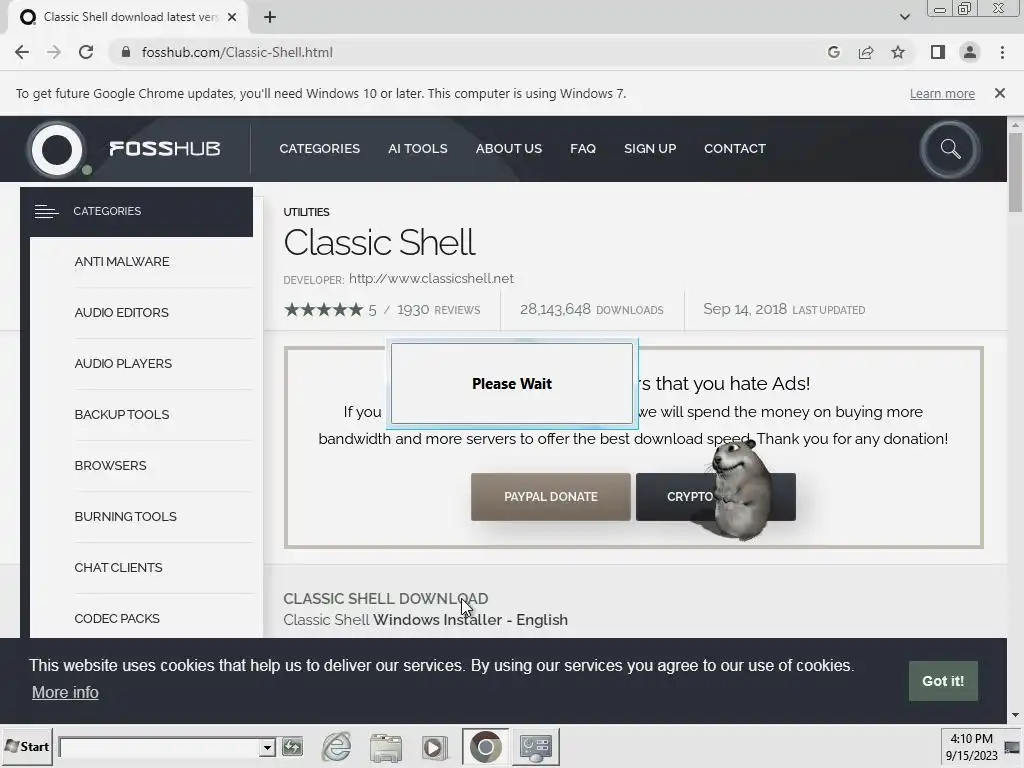Open ABOUT US navigation item
Screen dimensions: 1024x768
click(x=509, y=149)
